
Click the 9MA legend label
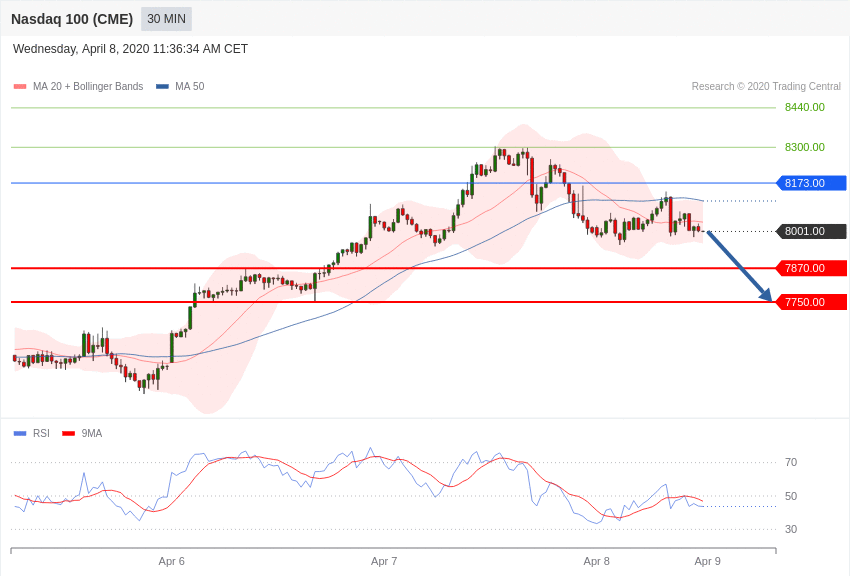click(x=92, y=433)
